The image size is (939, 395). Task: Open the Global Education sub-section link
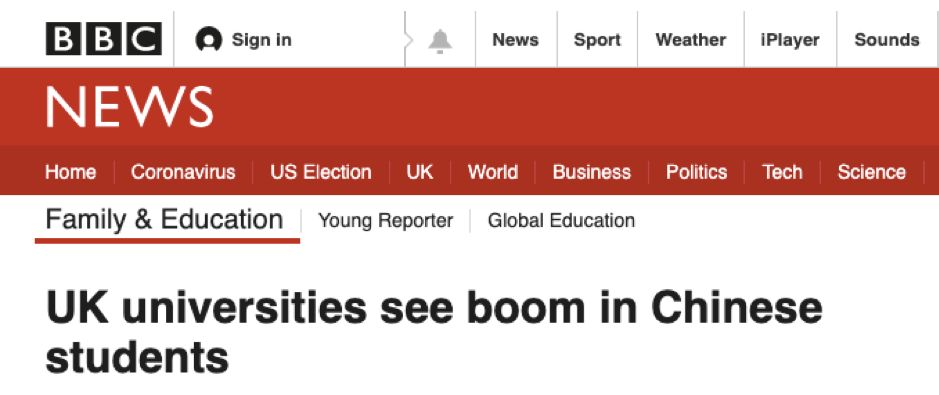pyautogui.click(x=561, y=221)
